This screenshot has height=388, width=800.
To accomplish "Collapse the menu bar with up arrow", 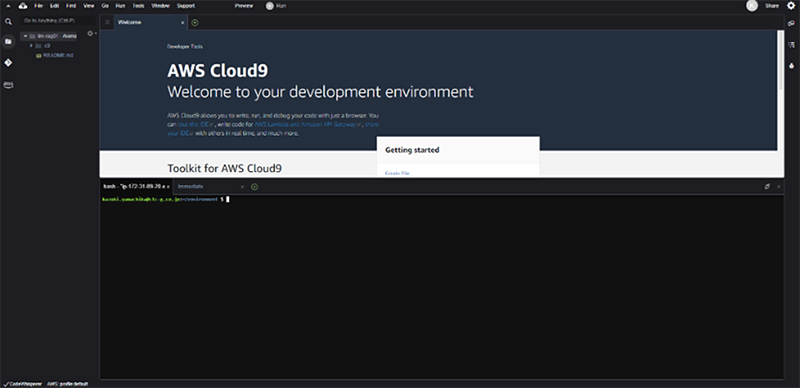I will coord(8,6).
